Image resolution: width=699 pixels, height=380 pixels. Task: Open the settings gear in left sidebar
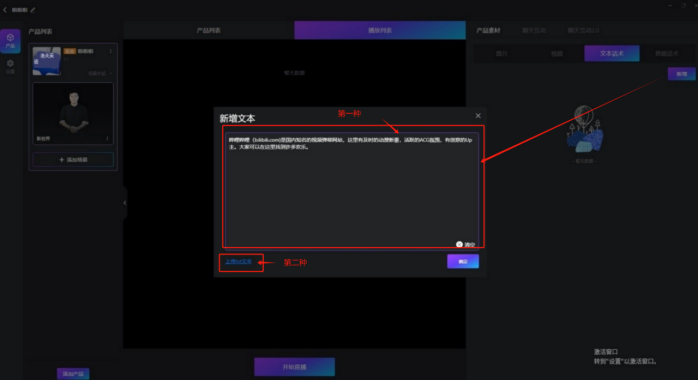click(x=10, y=66)
